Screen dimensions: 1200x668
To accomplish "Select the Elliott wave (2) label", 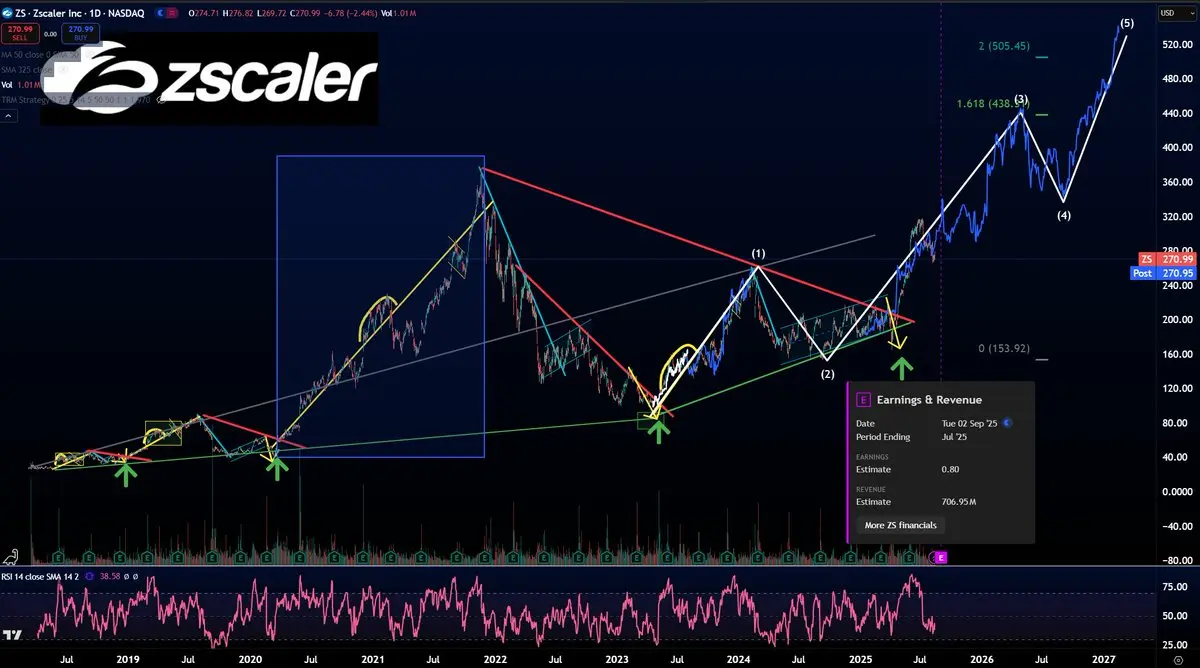I will click(x=827, y=374).
